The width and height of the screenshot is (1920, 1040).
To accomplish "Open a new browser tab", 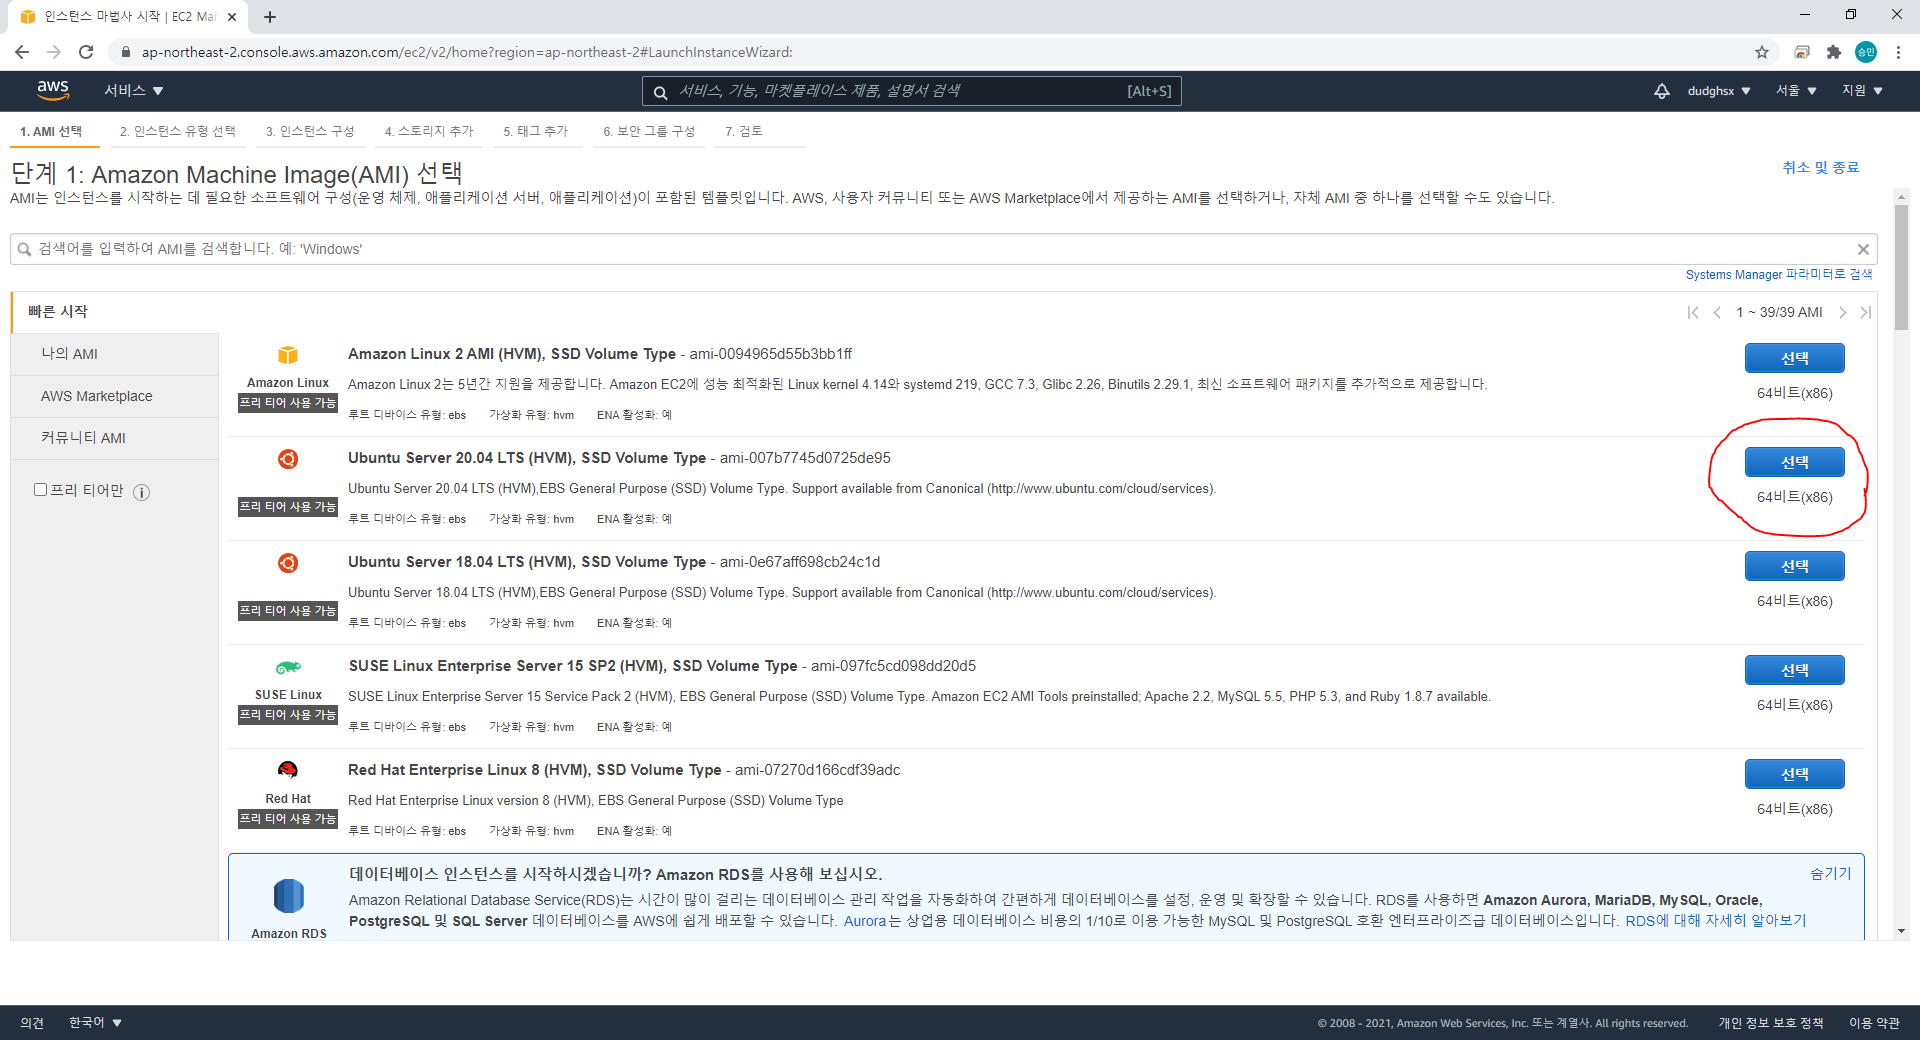I will pos(270,17).
